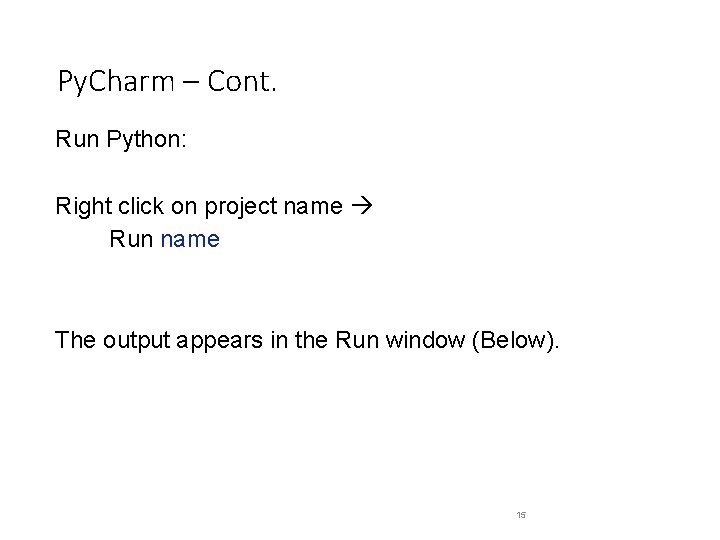The height and width of the screenshot is (540, 720).
Task: Click the word 'output' in last sentence
Action: 132,340
